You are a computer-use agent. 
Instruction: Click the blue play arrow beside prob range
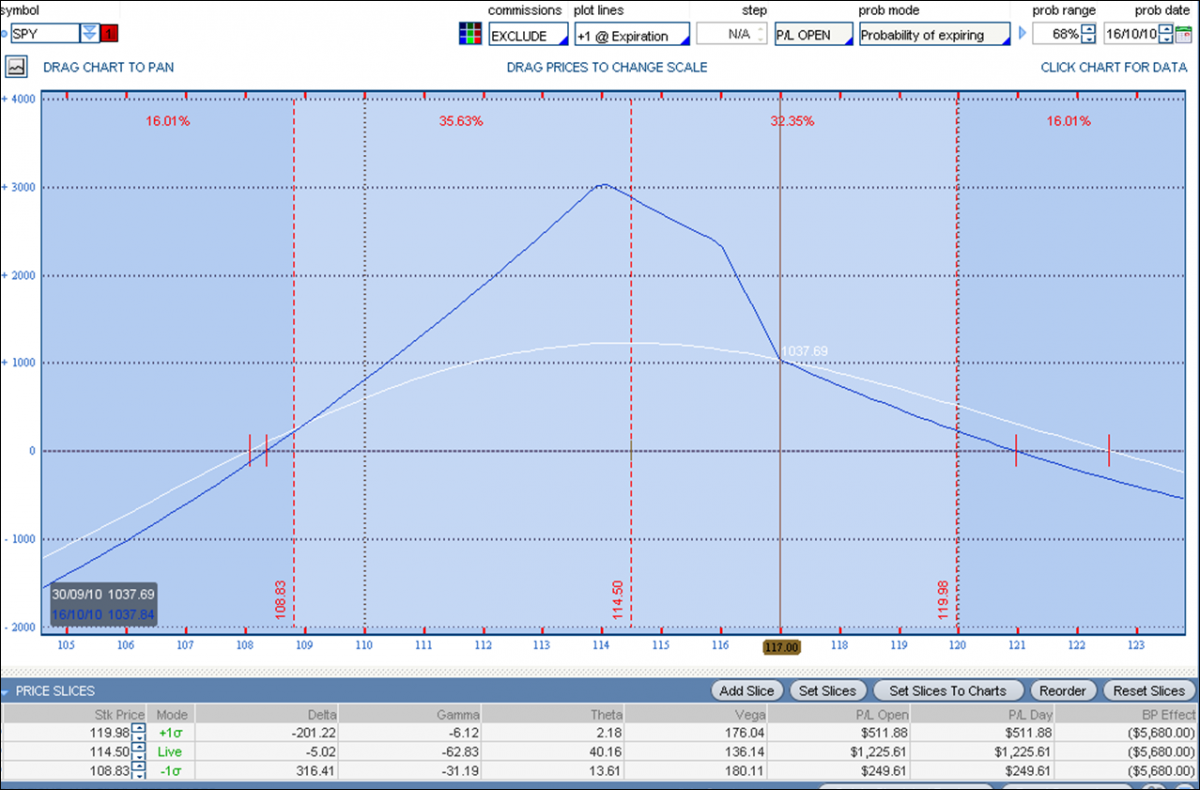(1022, 34)
